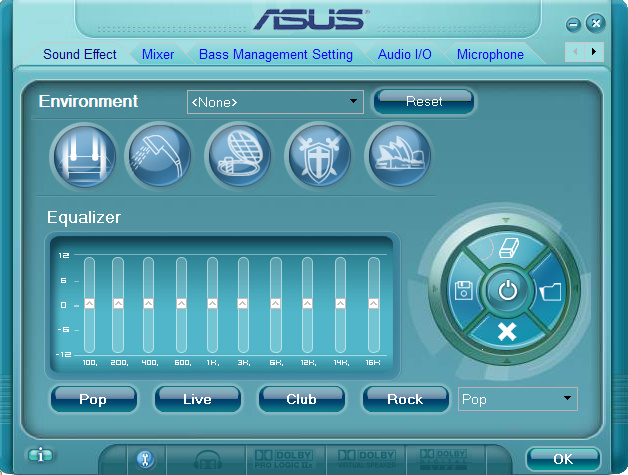The image size is (628, 475).
Task: Click the 200 Hz equalizer slider handle
Action: click(118, 303)
